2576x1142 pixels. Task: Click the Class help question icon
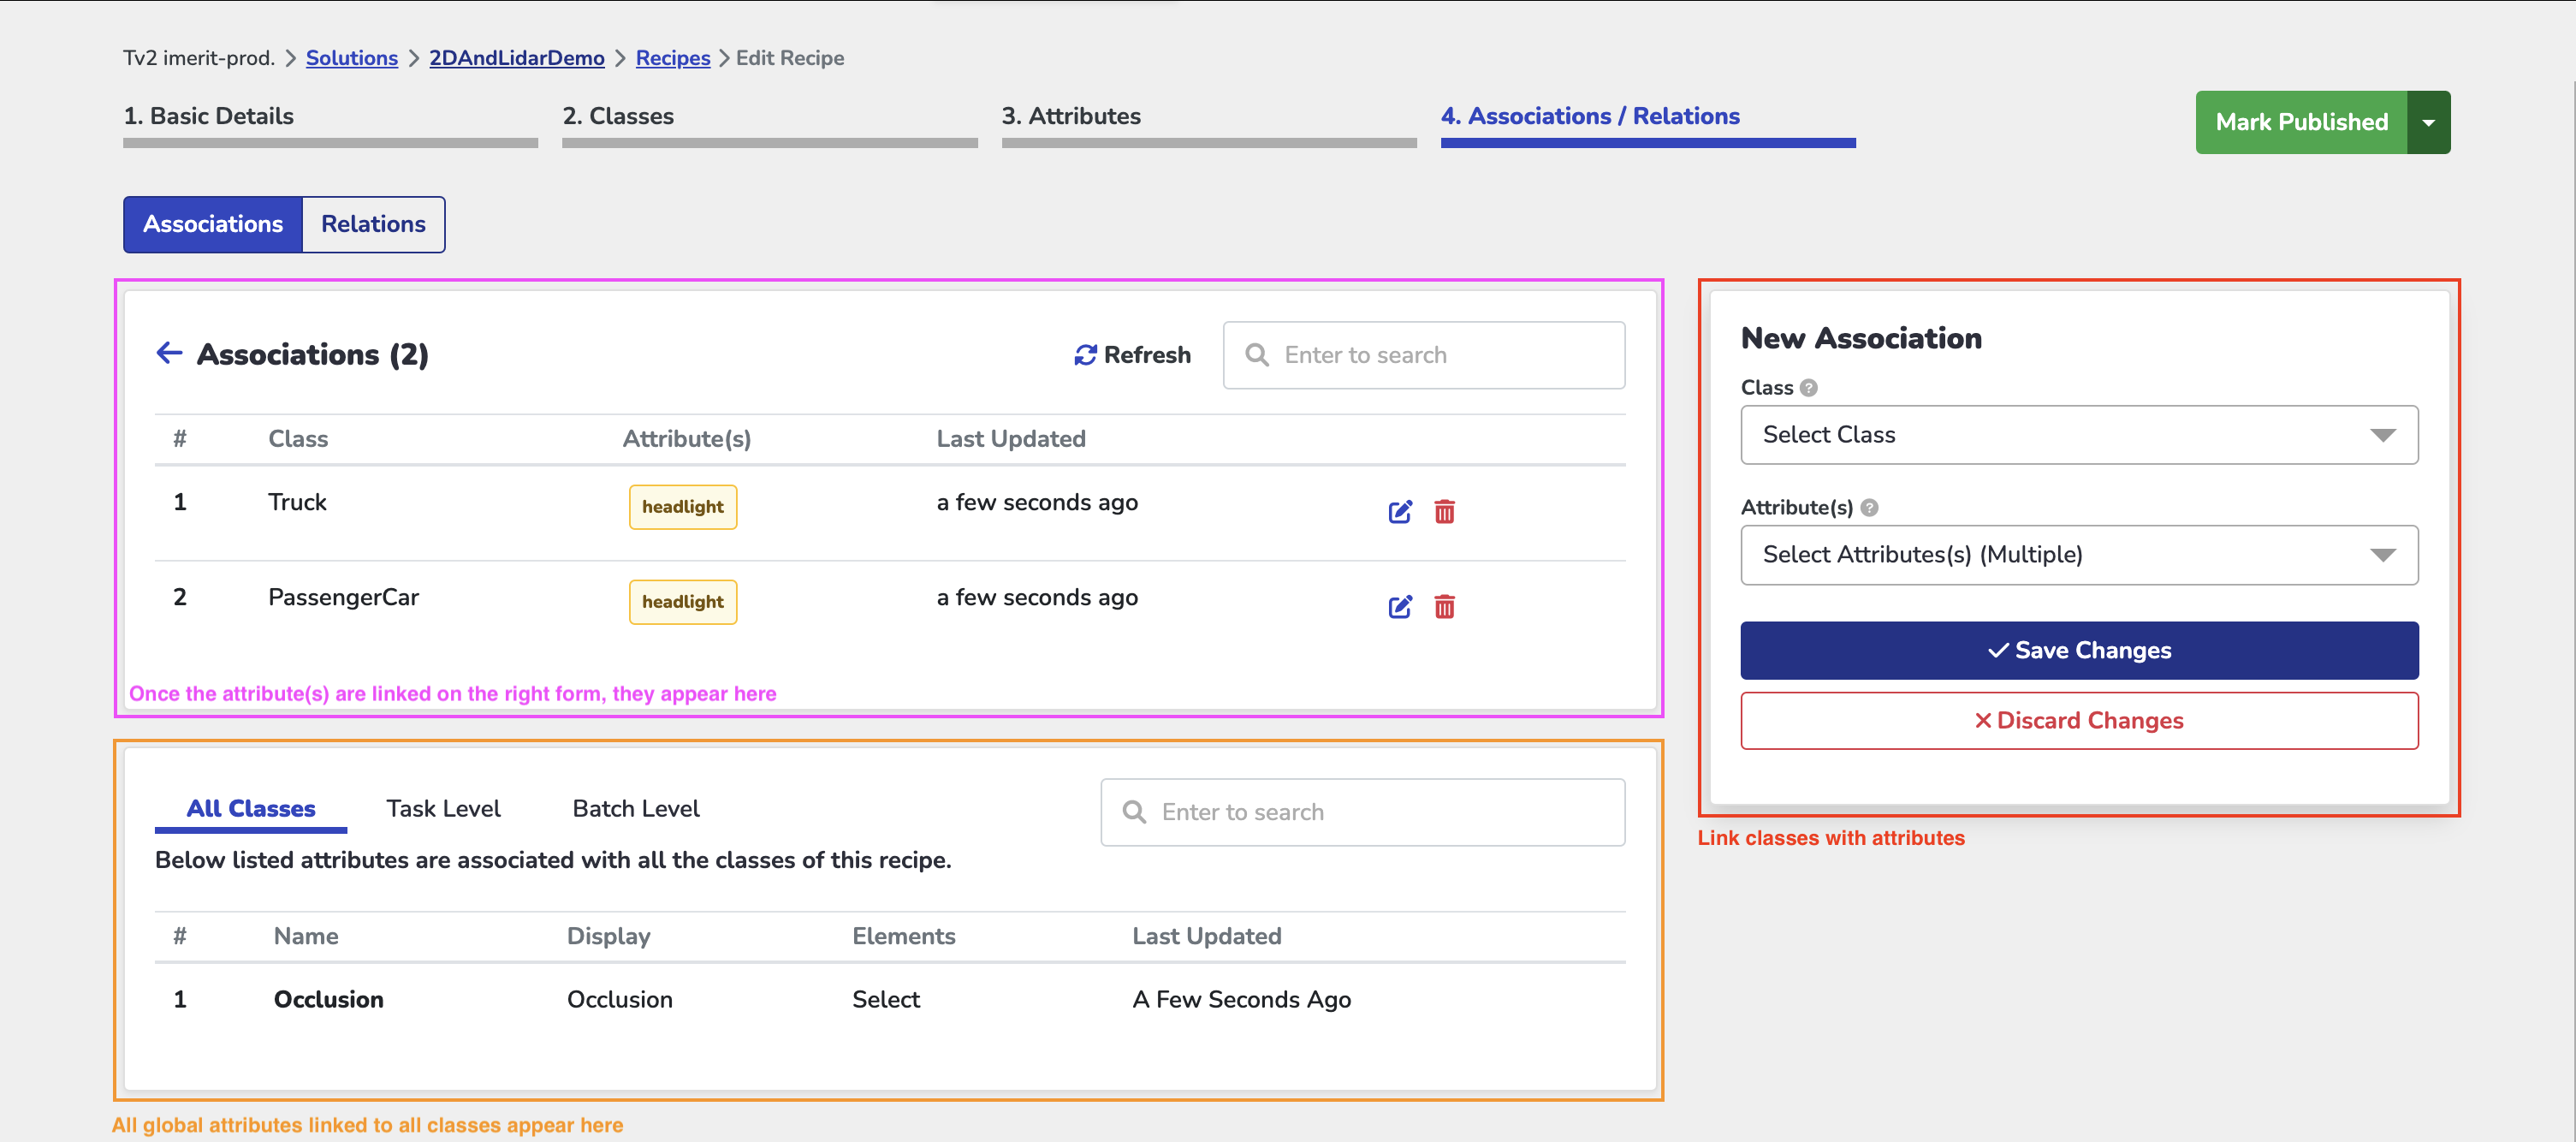pyautogui.click(x=1808, y=388)
